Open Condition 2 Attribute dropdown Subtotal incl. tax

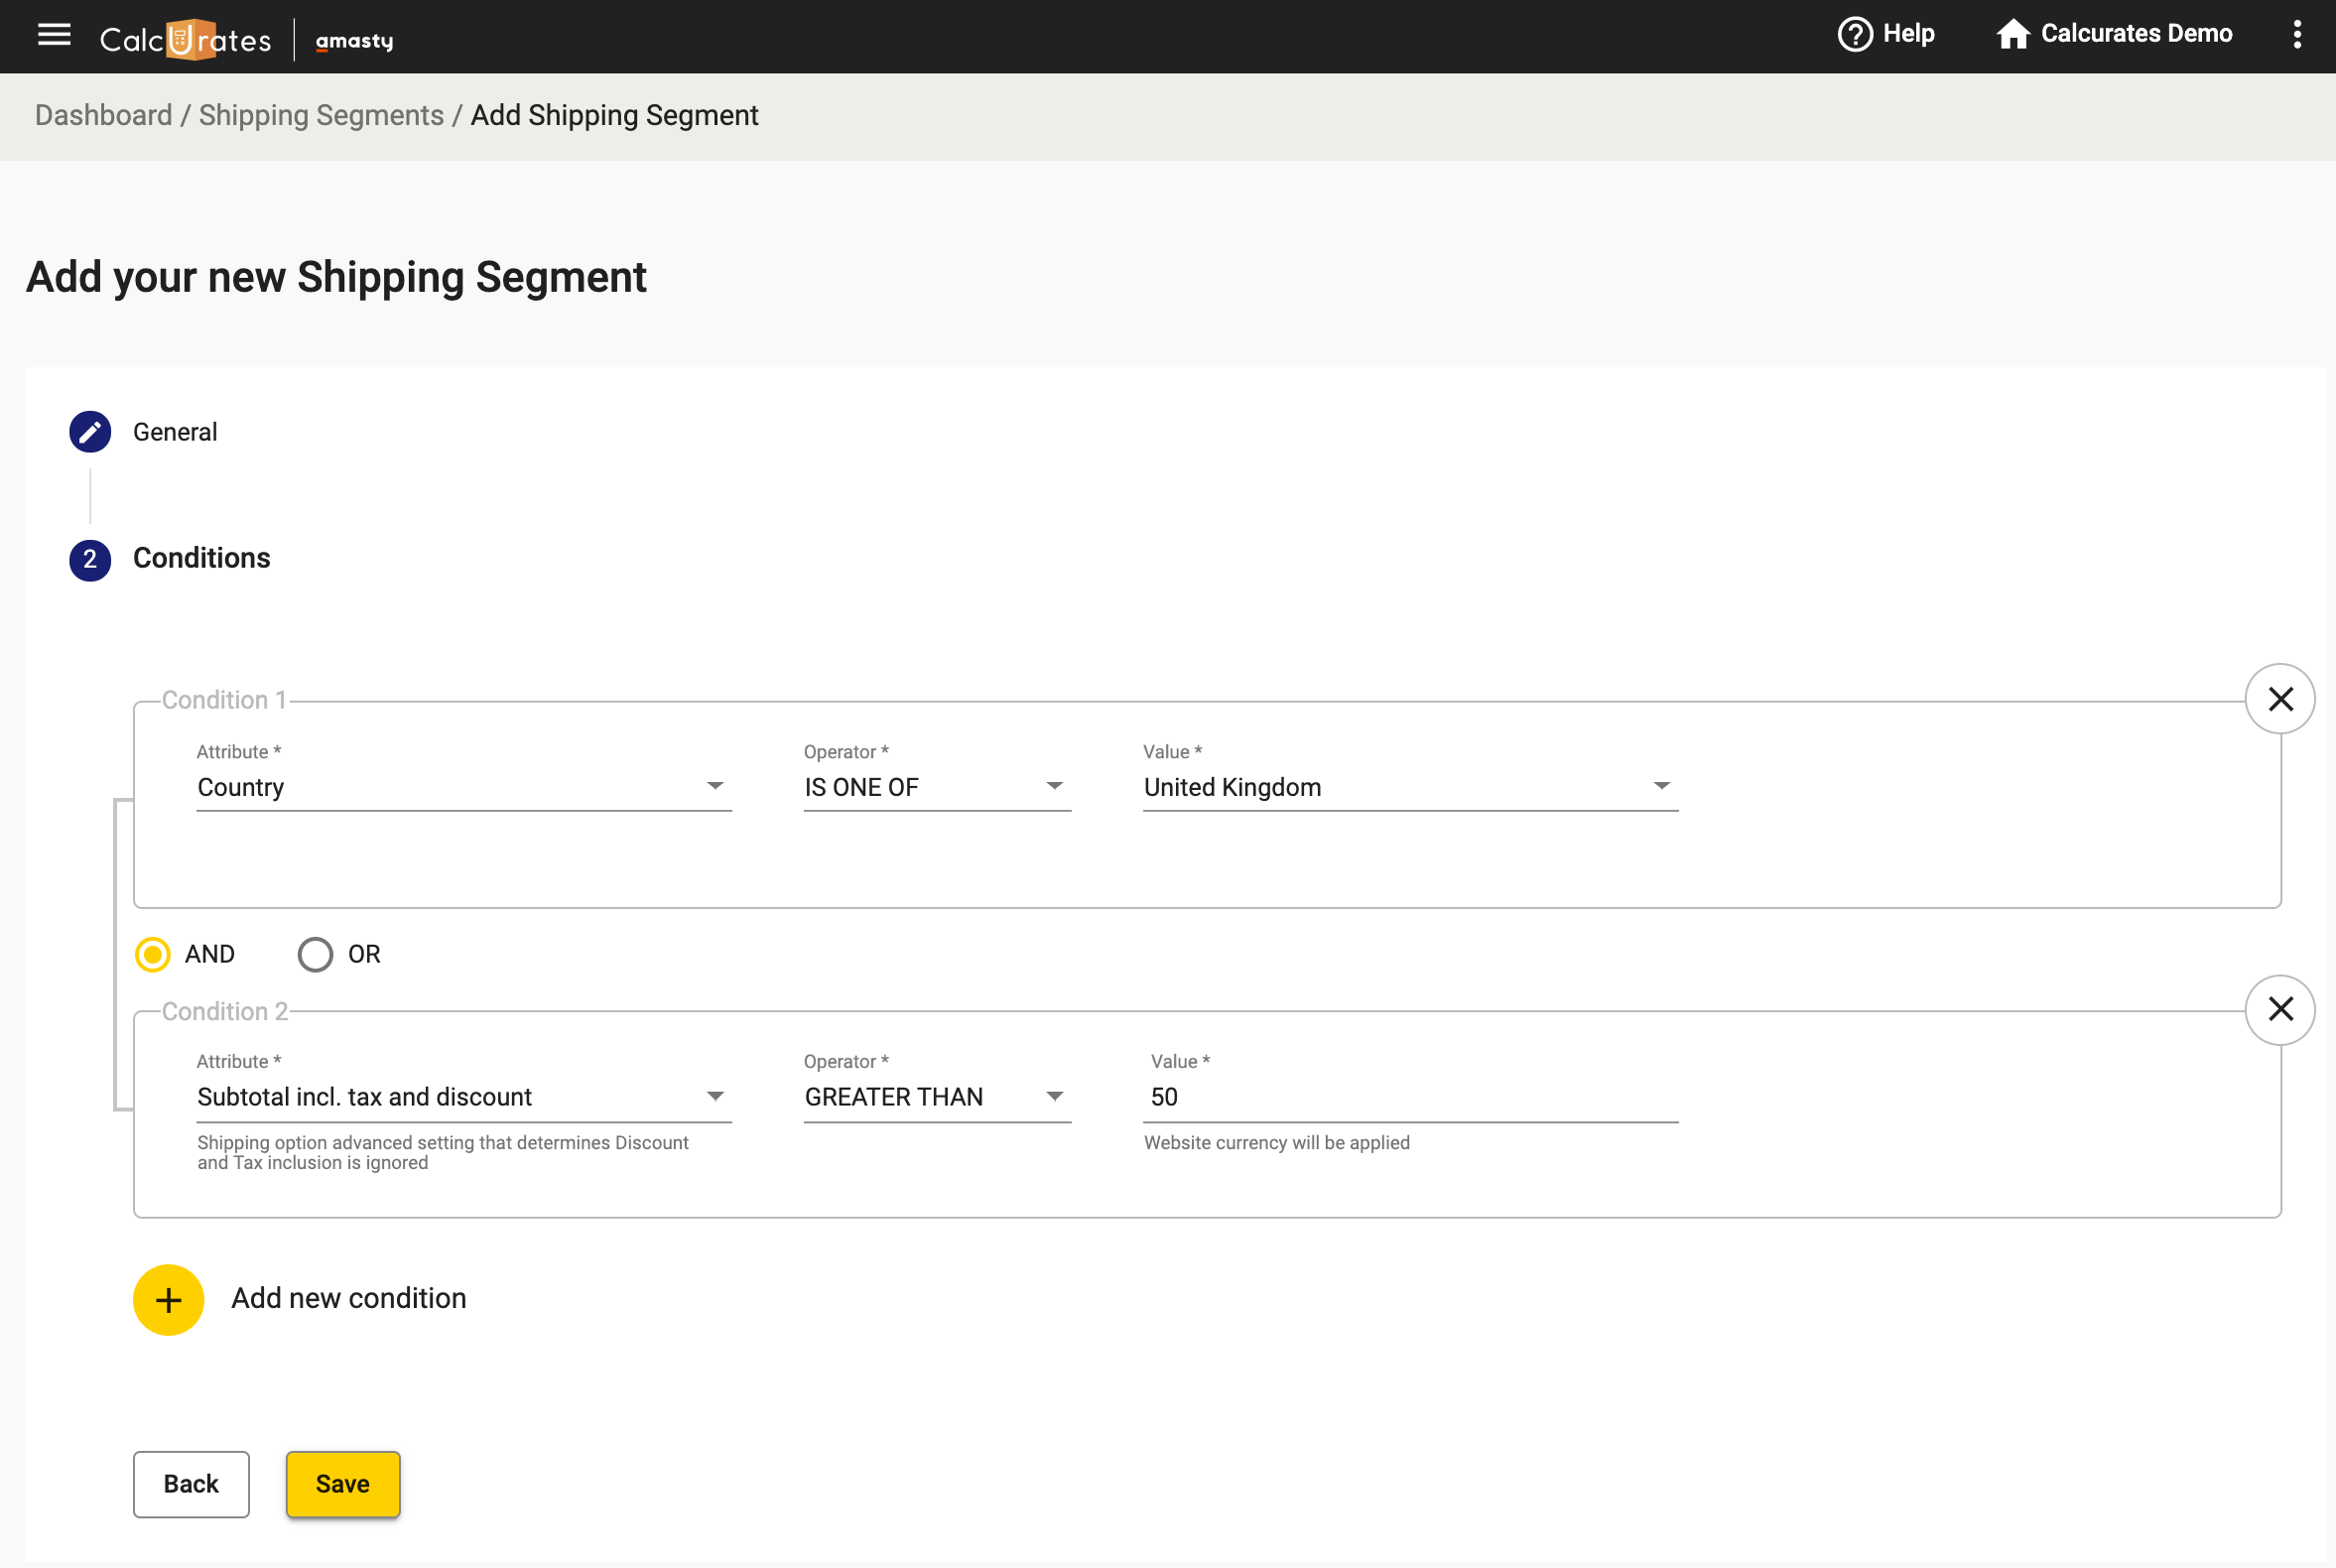(x=464, y=1097)
